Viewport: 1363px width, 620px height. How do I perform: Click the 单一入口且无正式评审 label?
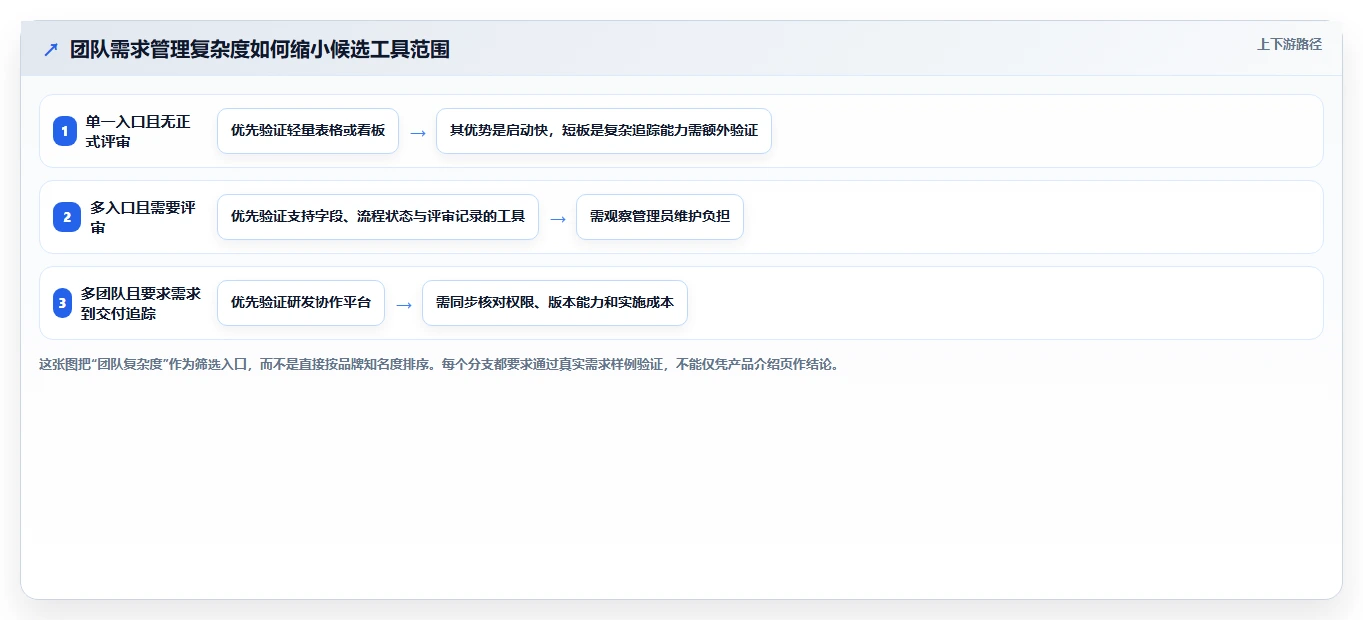pyautogui.click(x=138, y=131)
